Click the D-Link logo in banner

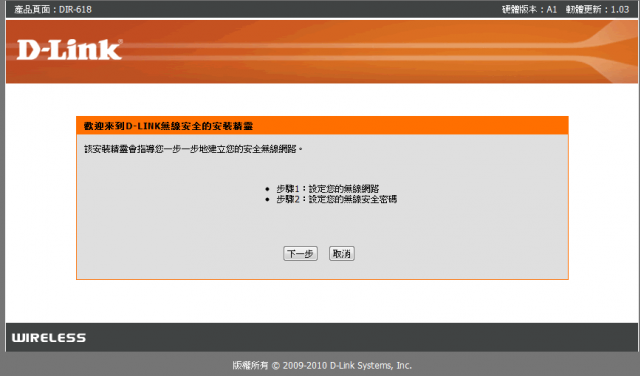(x=69, y=50)
